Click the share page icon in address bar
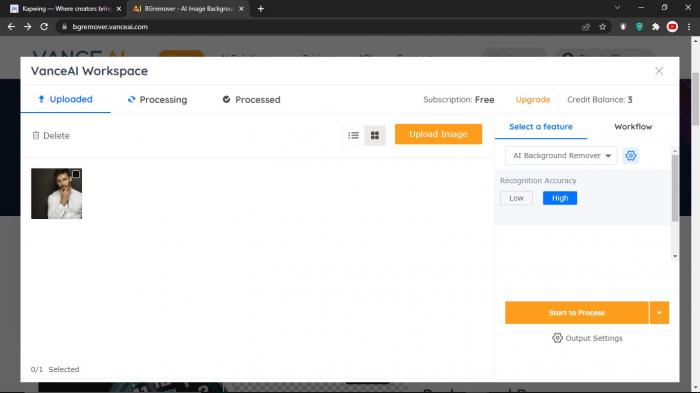This screenshot has height=393, width=700. coord(586,27)
